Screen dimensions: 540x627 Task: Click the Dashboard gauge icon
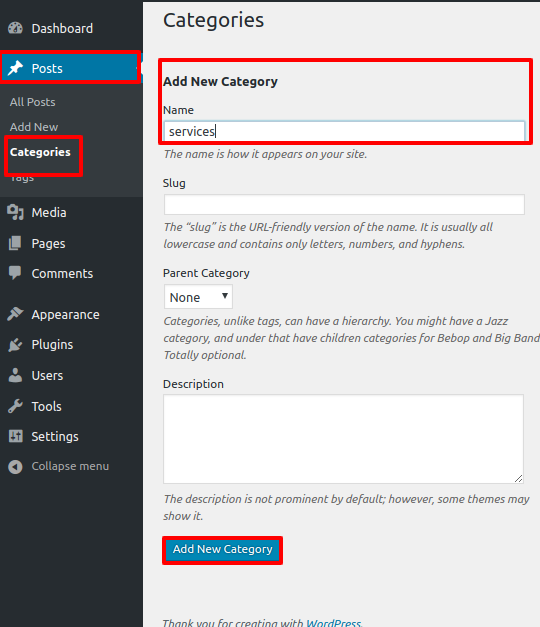coord(16,28)
